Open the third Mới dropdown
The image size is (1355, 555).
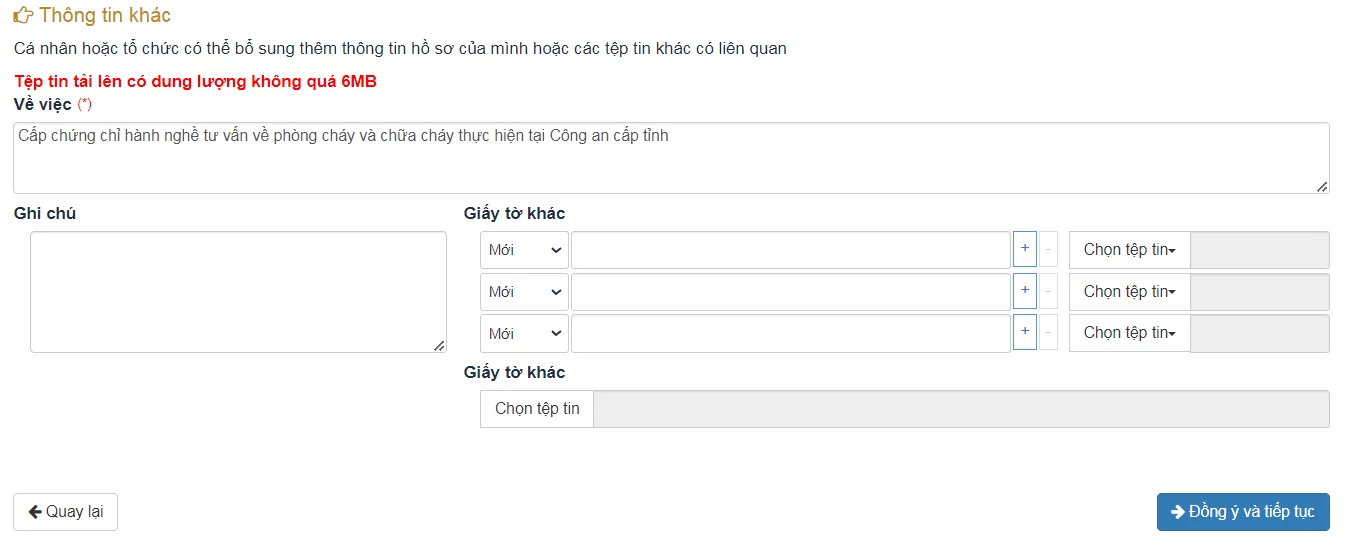pyautogui.click(x=524, y=333)
